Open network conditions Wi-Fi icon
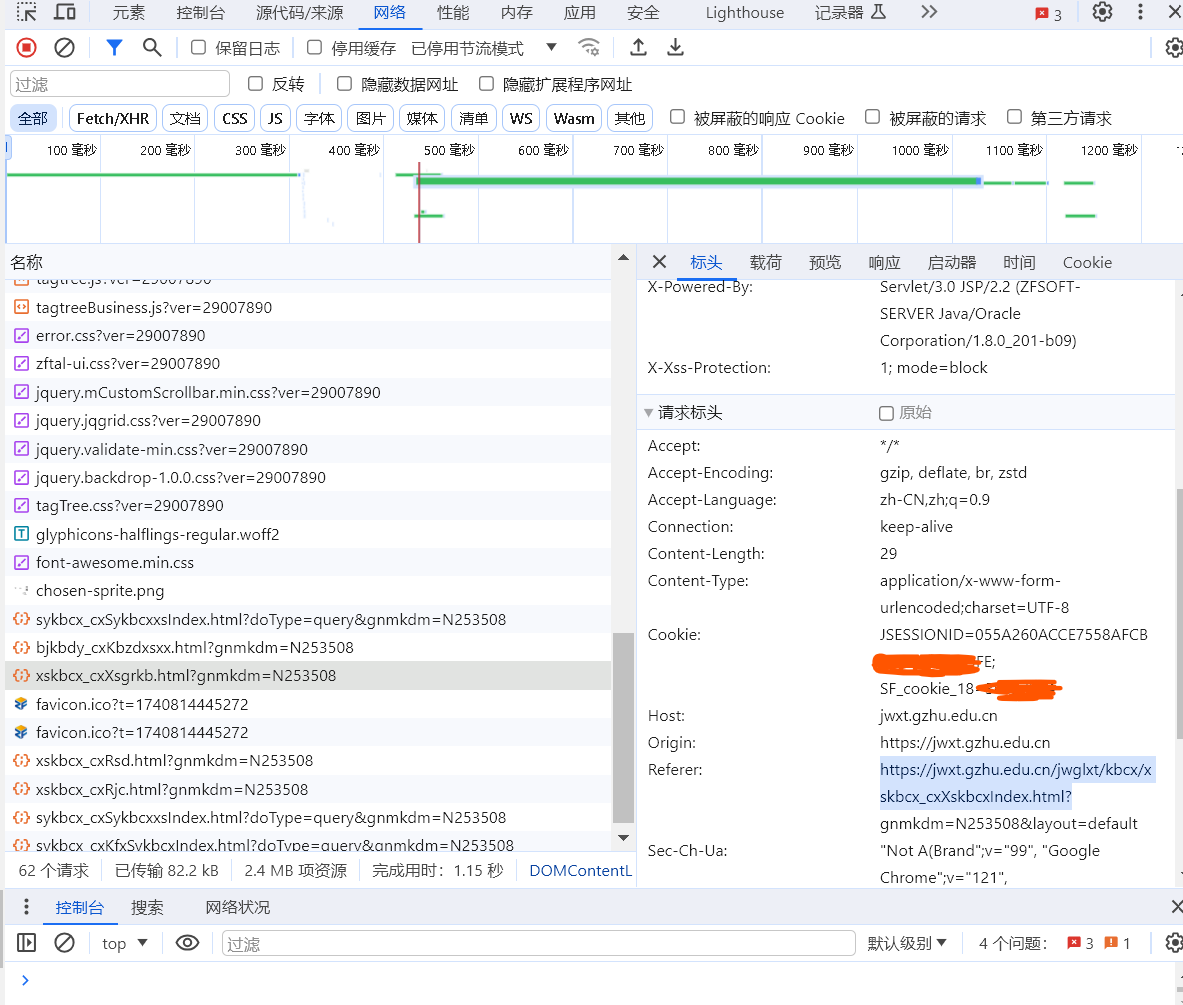 589,48
